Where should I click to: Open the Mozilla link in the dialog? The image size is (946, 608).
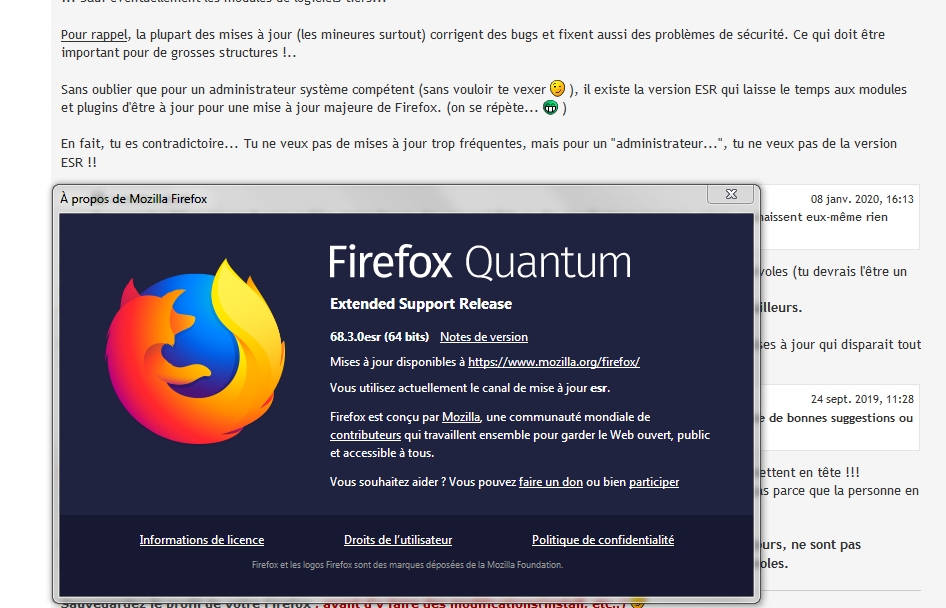tap(461, 417)
